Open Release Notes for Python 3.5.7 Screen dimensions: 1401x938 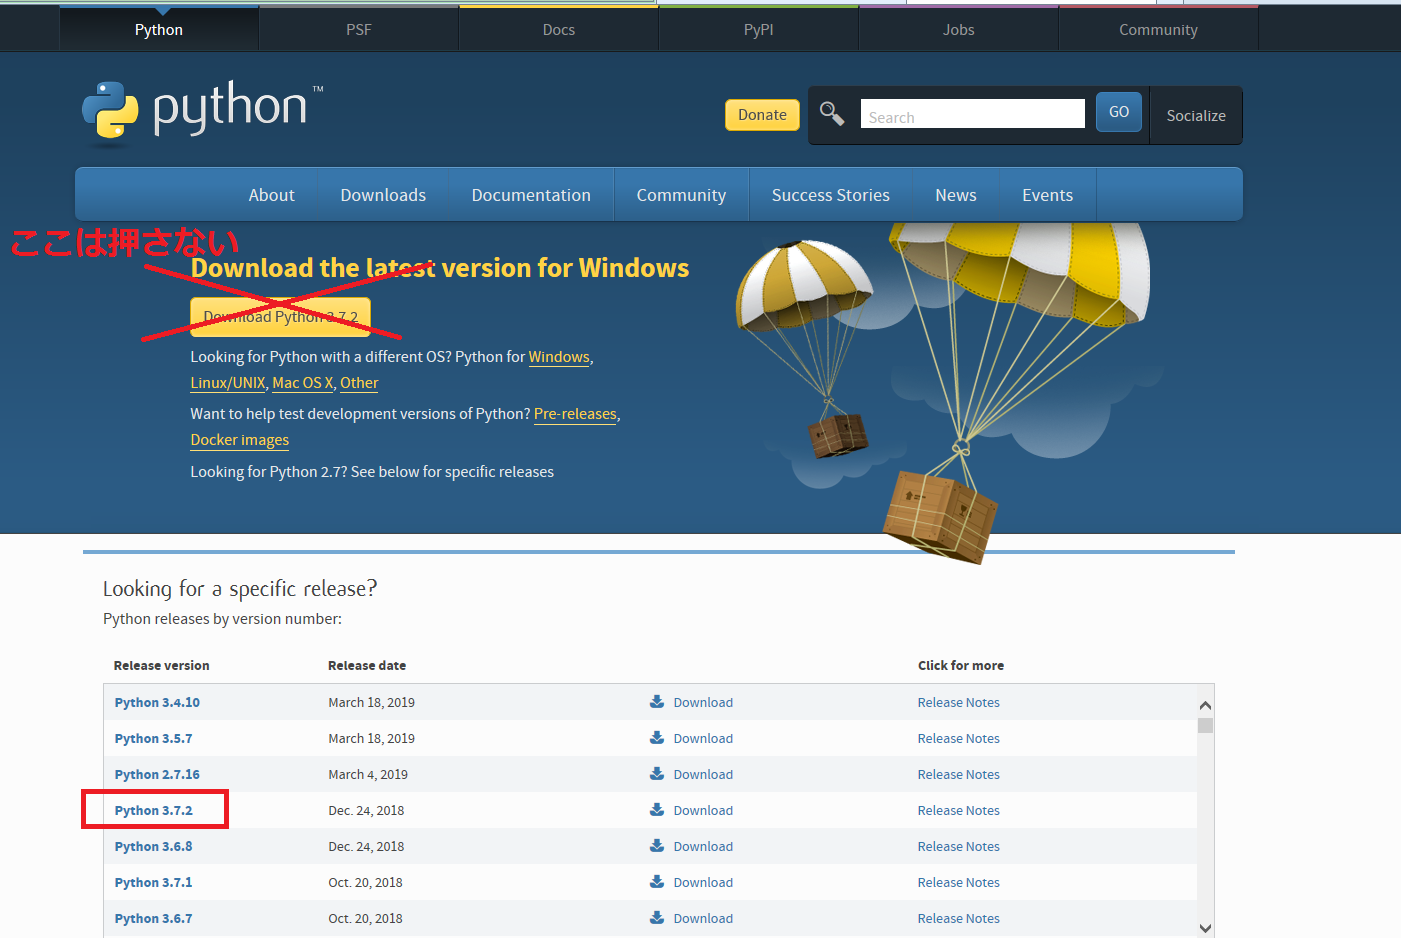pyautogui.click(x=959, y=738)
